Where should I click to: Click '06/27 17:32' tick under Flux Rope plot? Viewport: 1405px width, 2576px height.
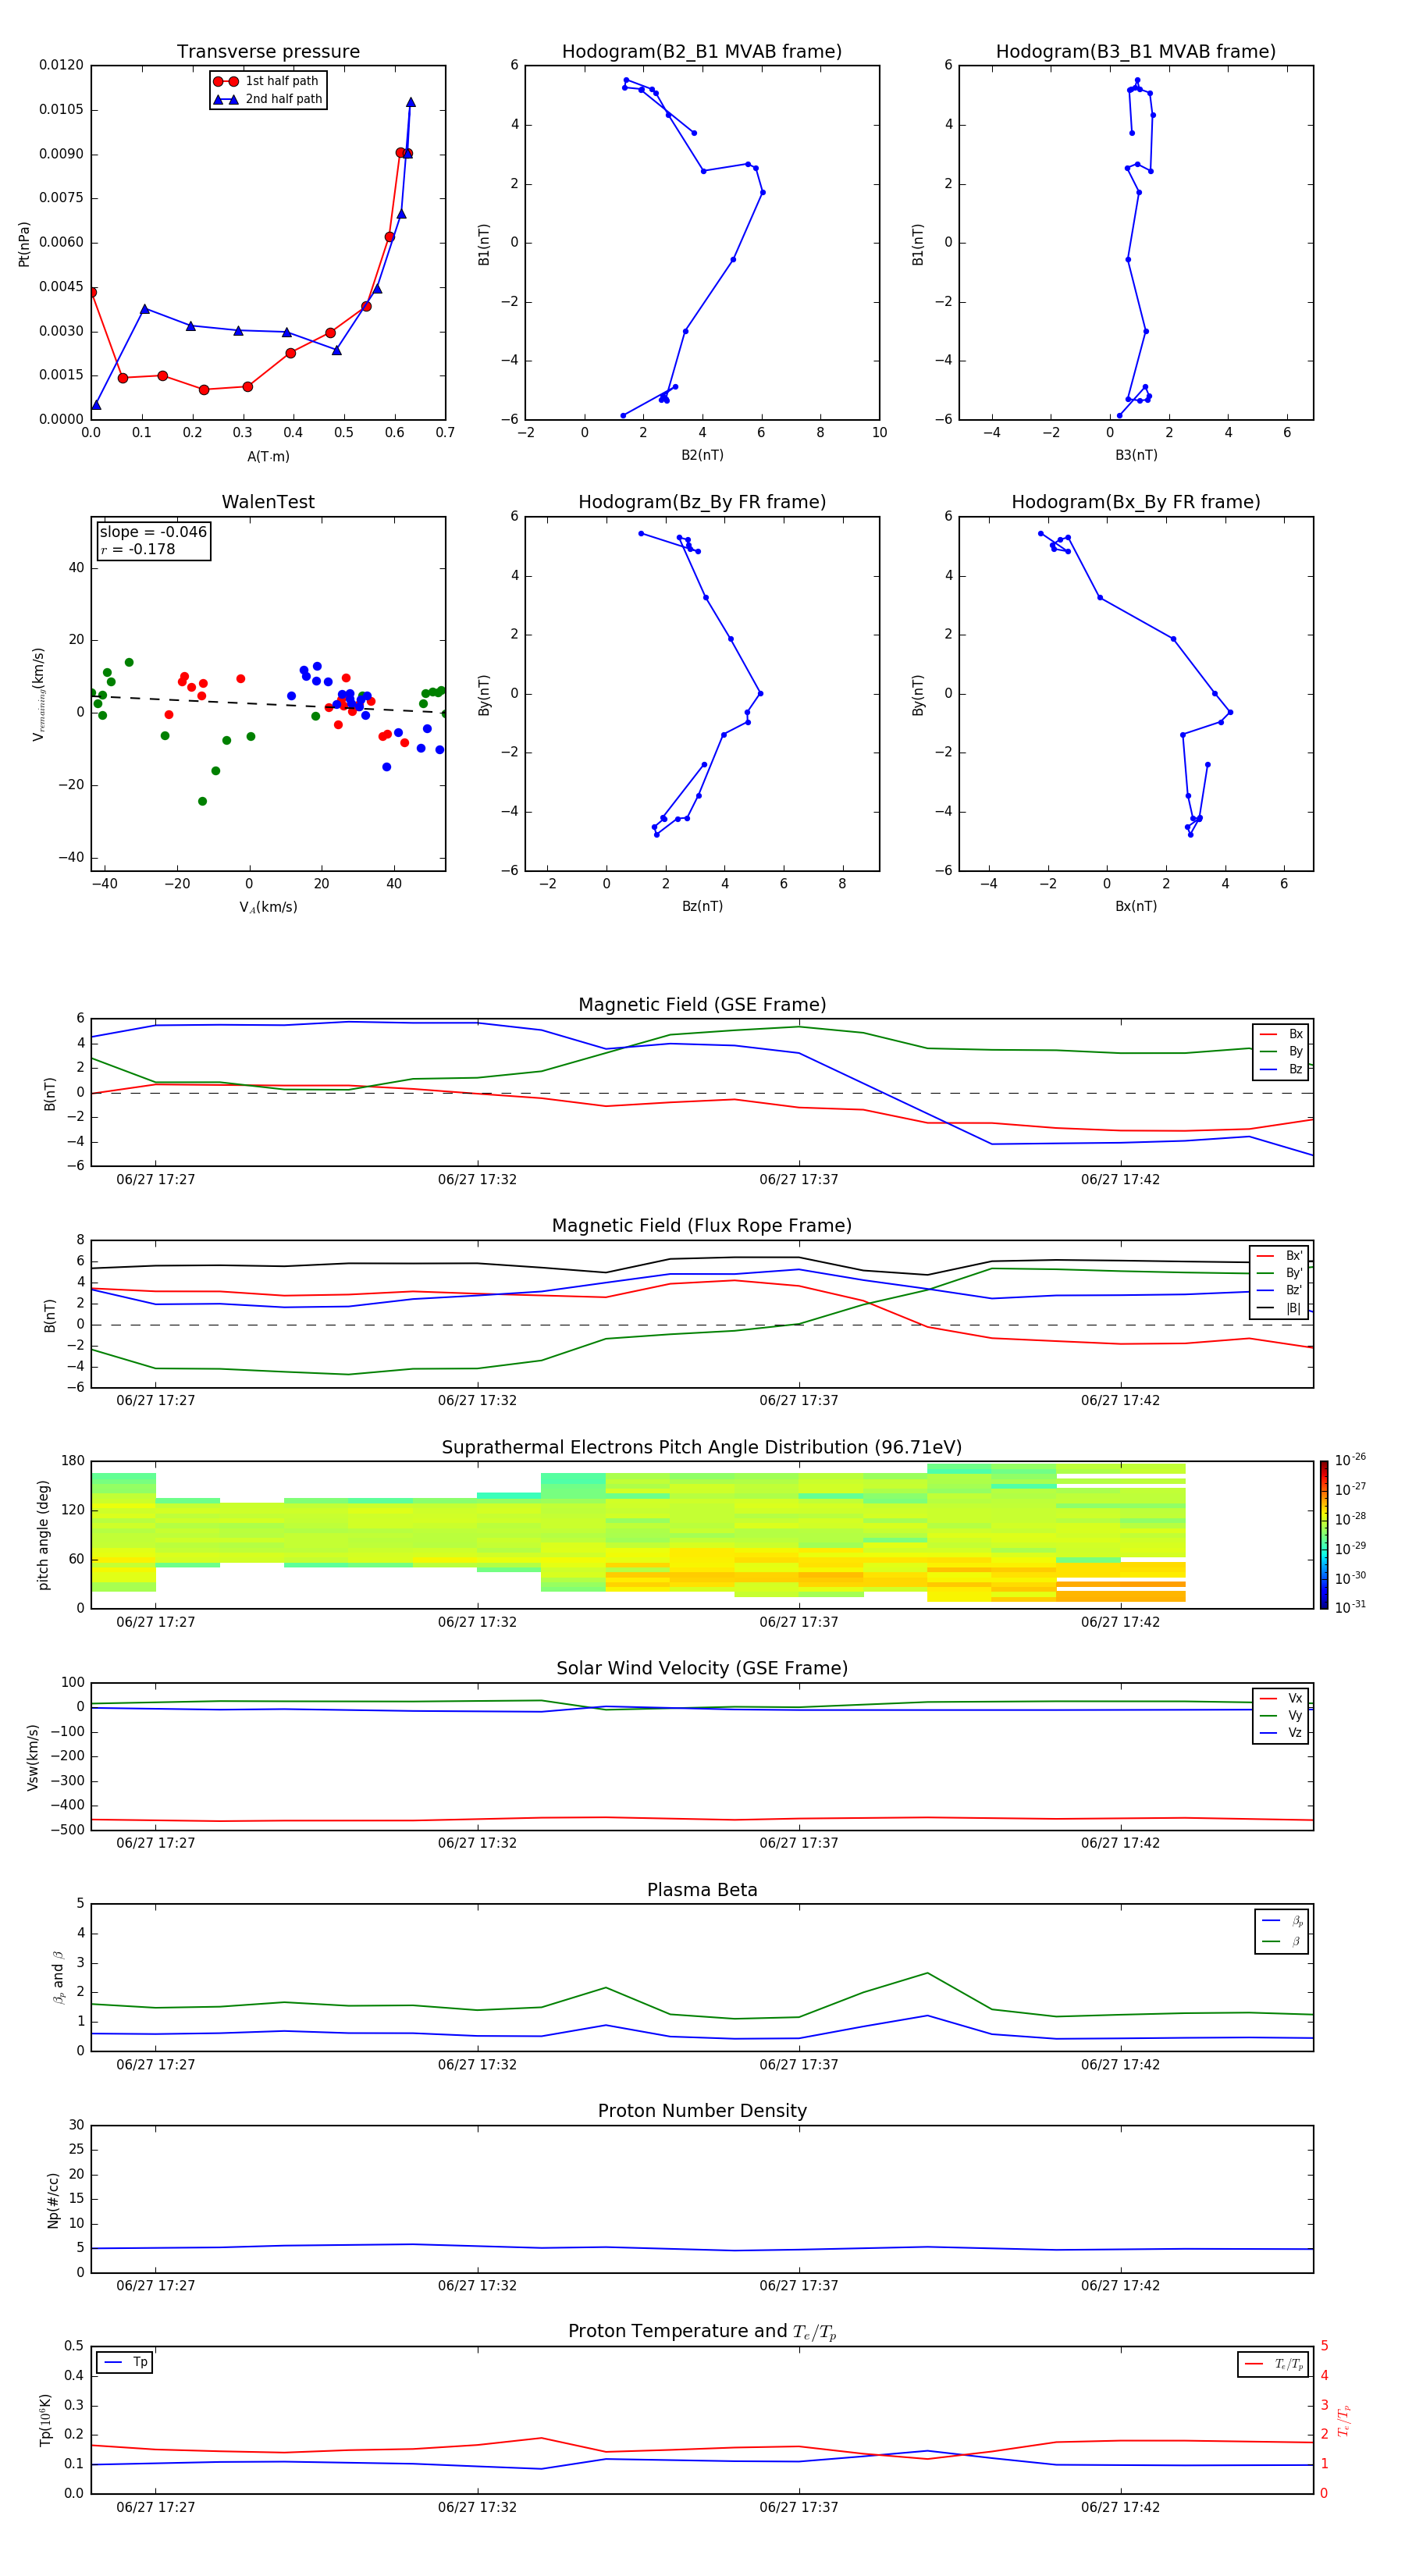[477, 1401]
